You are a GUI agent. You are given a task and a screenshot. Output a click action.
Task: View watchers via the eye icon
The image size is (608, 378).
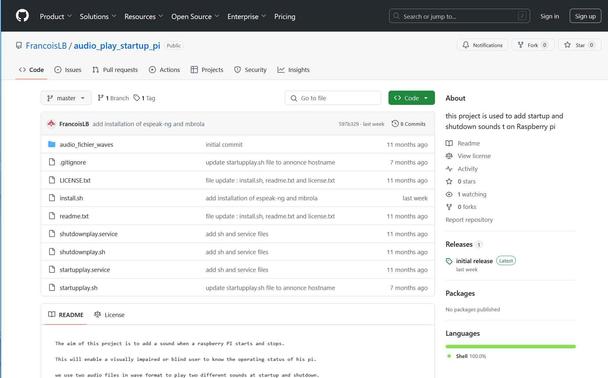[x=449, y=194]
